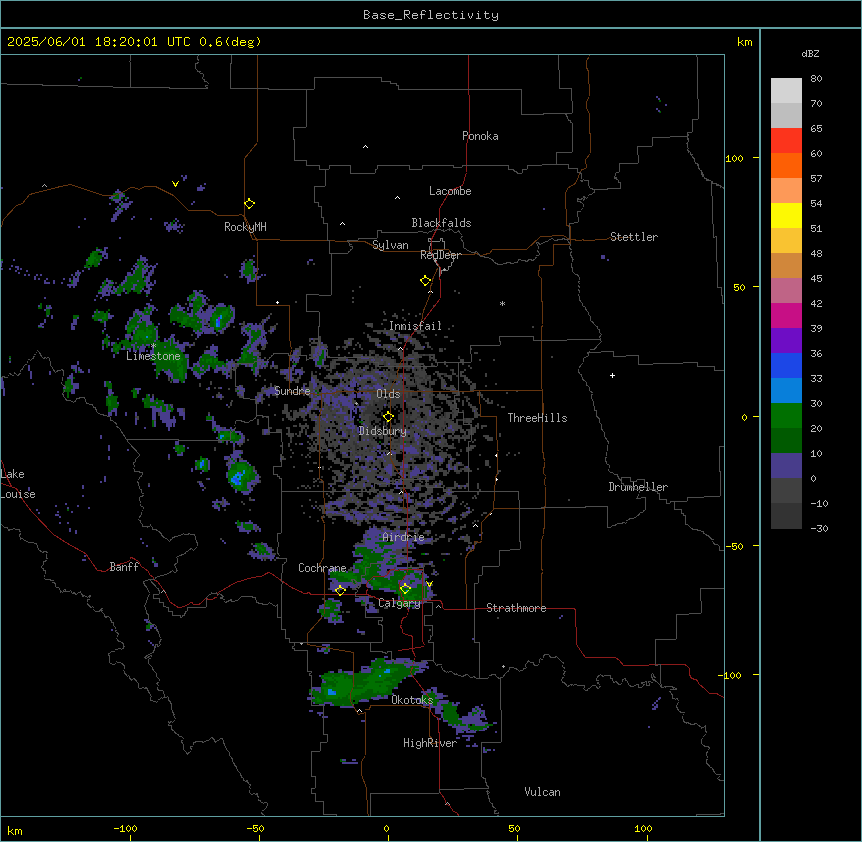Click the Drumheller label

point(638,487)
